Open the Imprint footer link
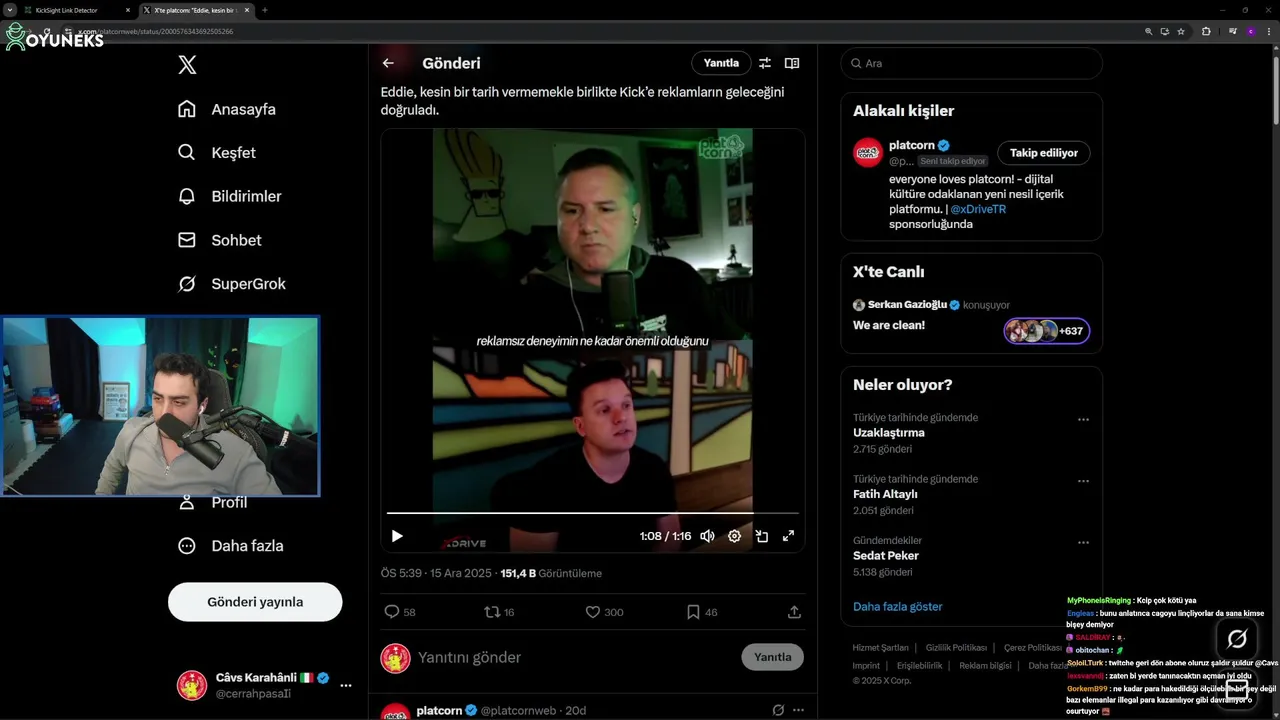The height and width of the screenshot is (720, 1280). click(x=866, y=666)
